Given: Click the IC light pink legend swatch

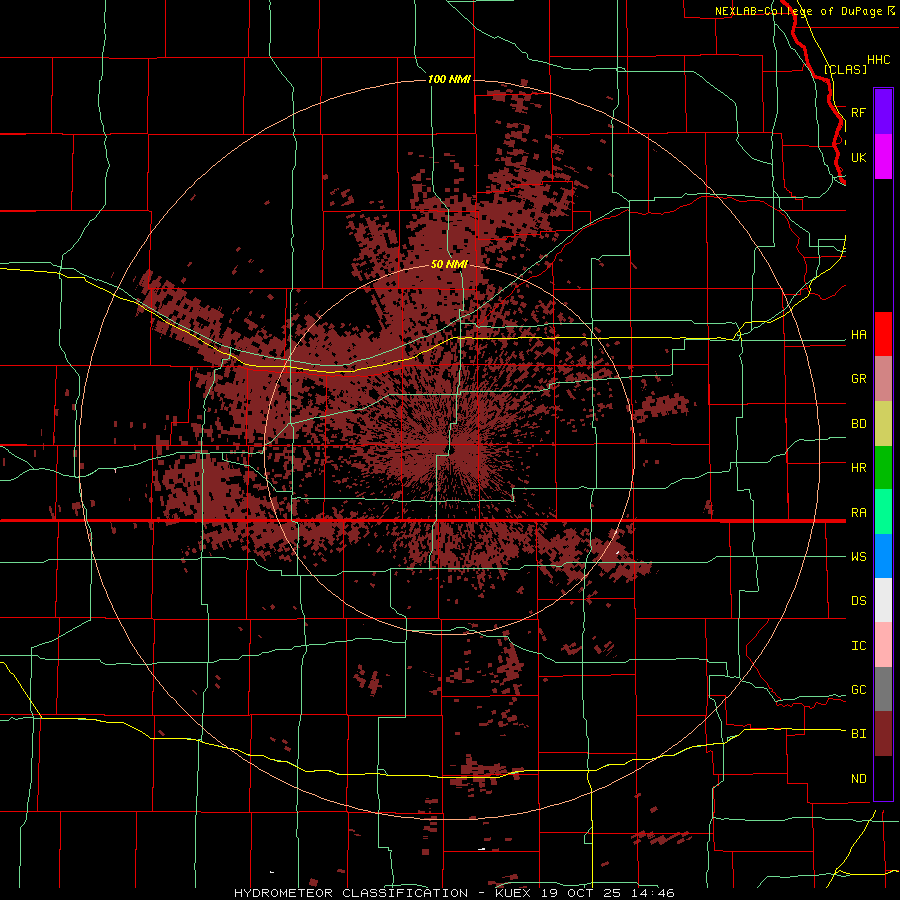Looking at the screenshot, I should 883,645.
